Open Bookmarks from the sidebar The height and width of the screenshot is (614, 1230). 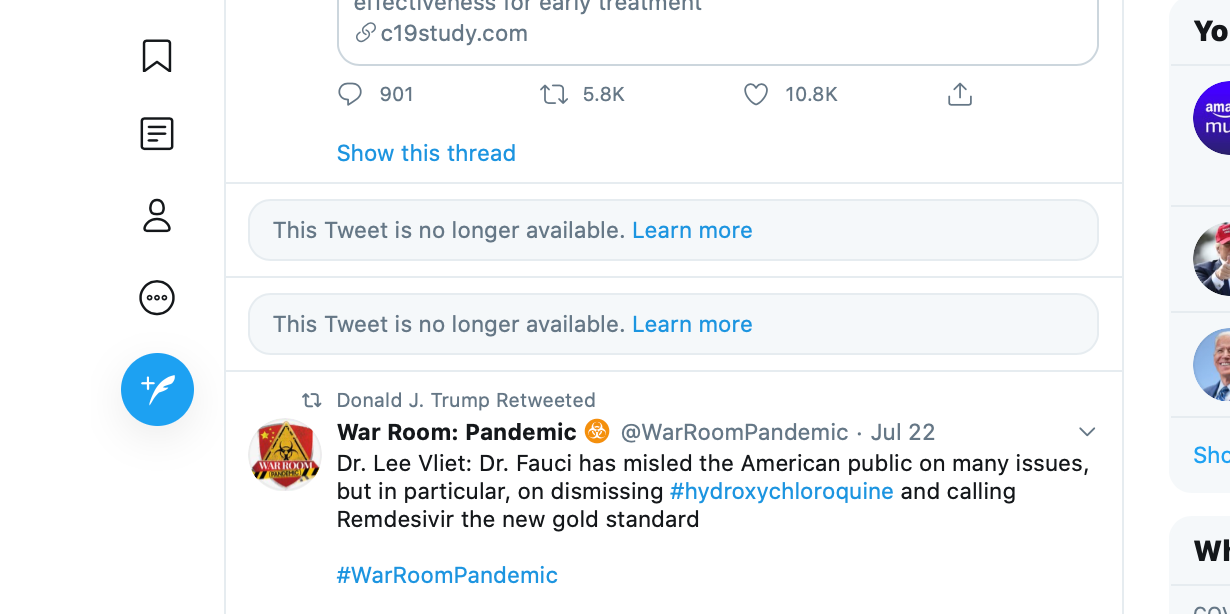click(157, 56)
